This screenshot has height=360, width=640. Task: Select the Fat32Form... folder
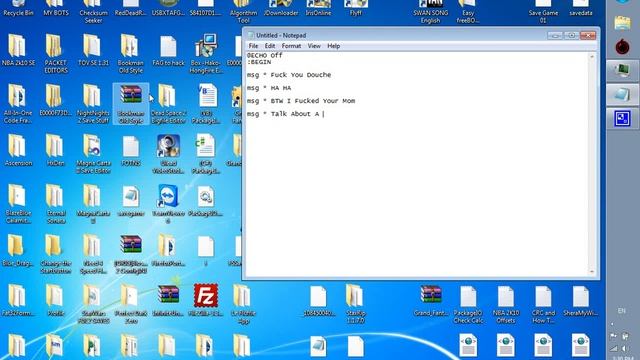[18, 300]
